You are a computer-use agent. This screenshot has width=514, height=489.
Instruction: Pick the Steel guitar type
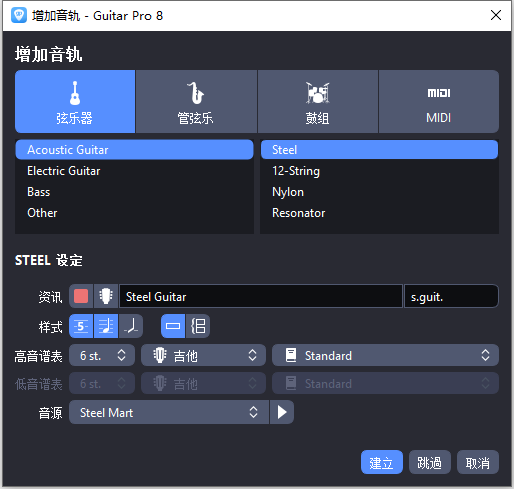(x=379, y=150)
